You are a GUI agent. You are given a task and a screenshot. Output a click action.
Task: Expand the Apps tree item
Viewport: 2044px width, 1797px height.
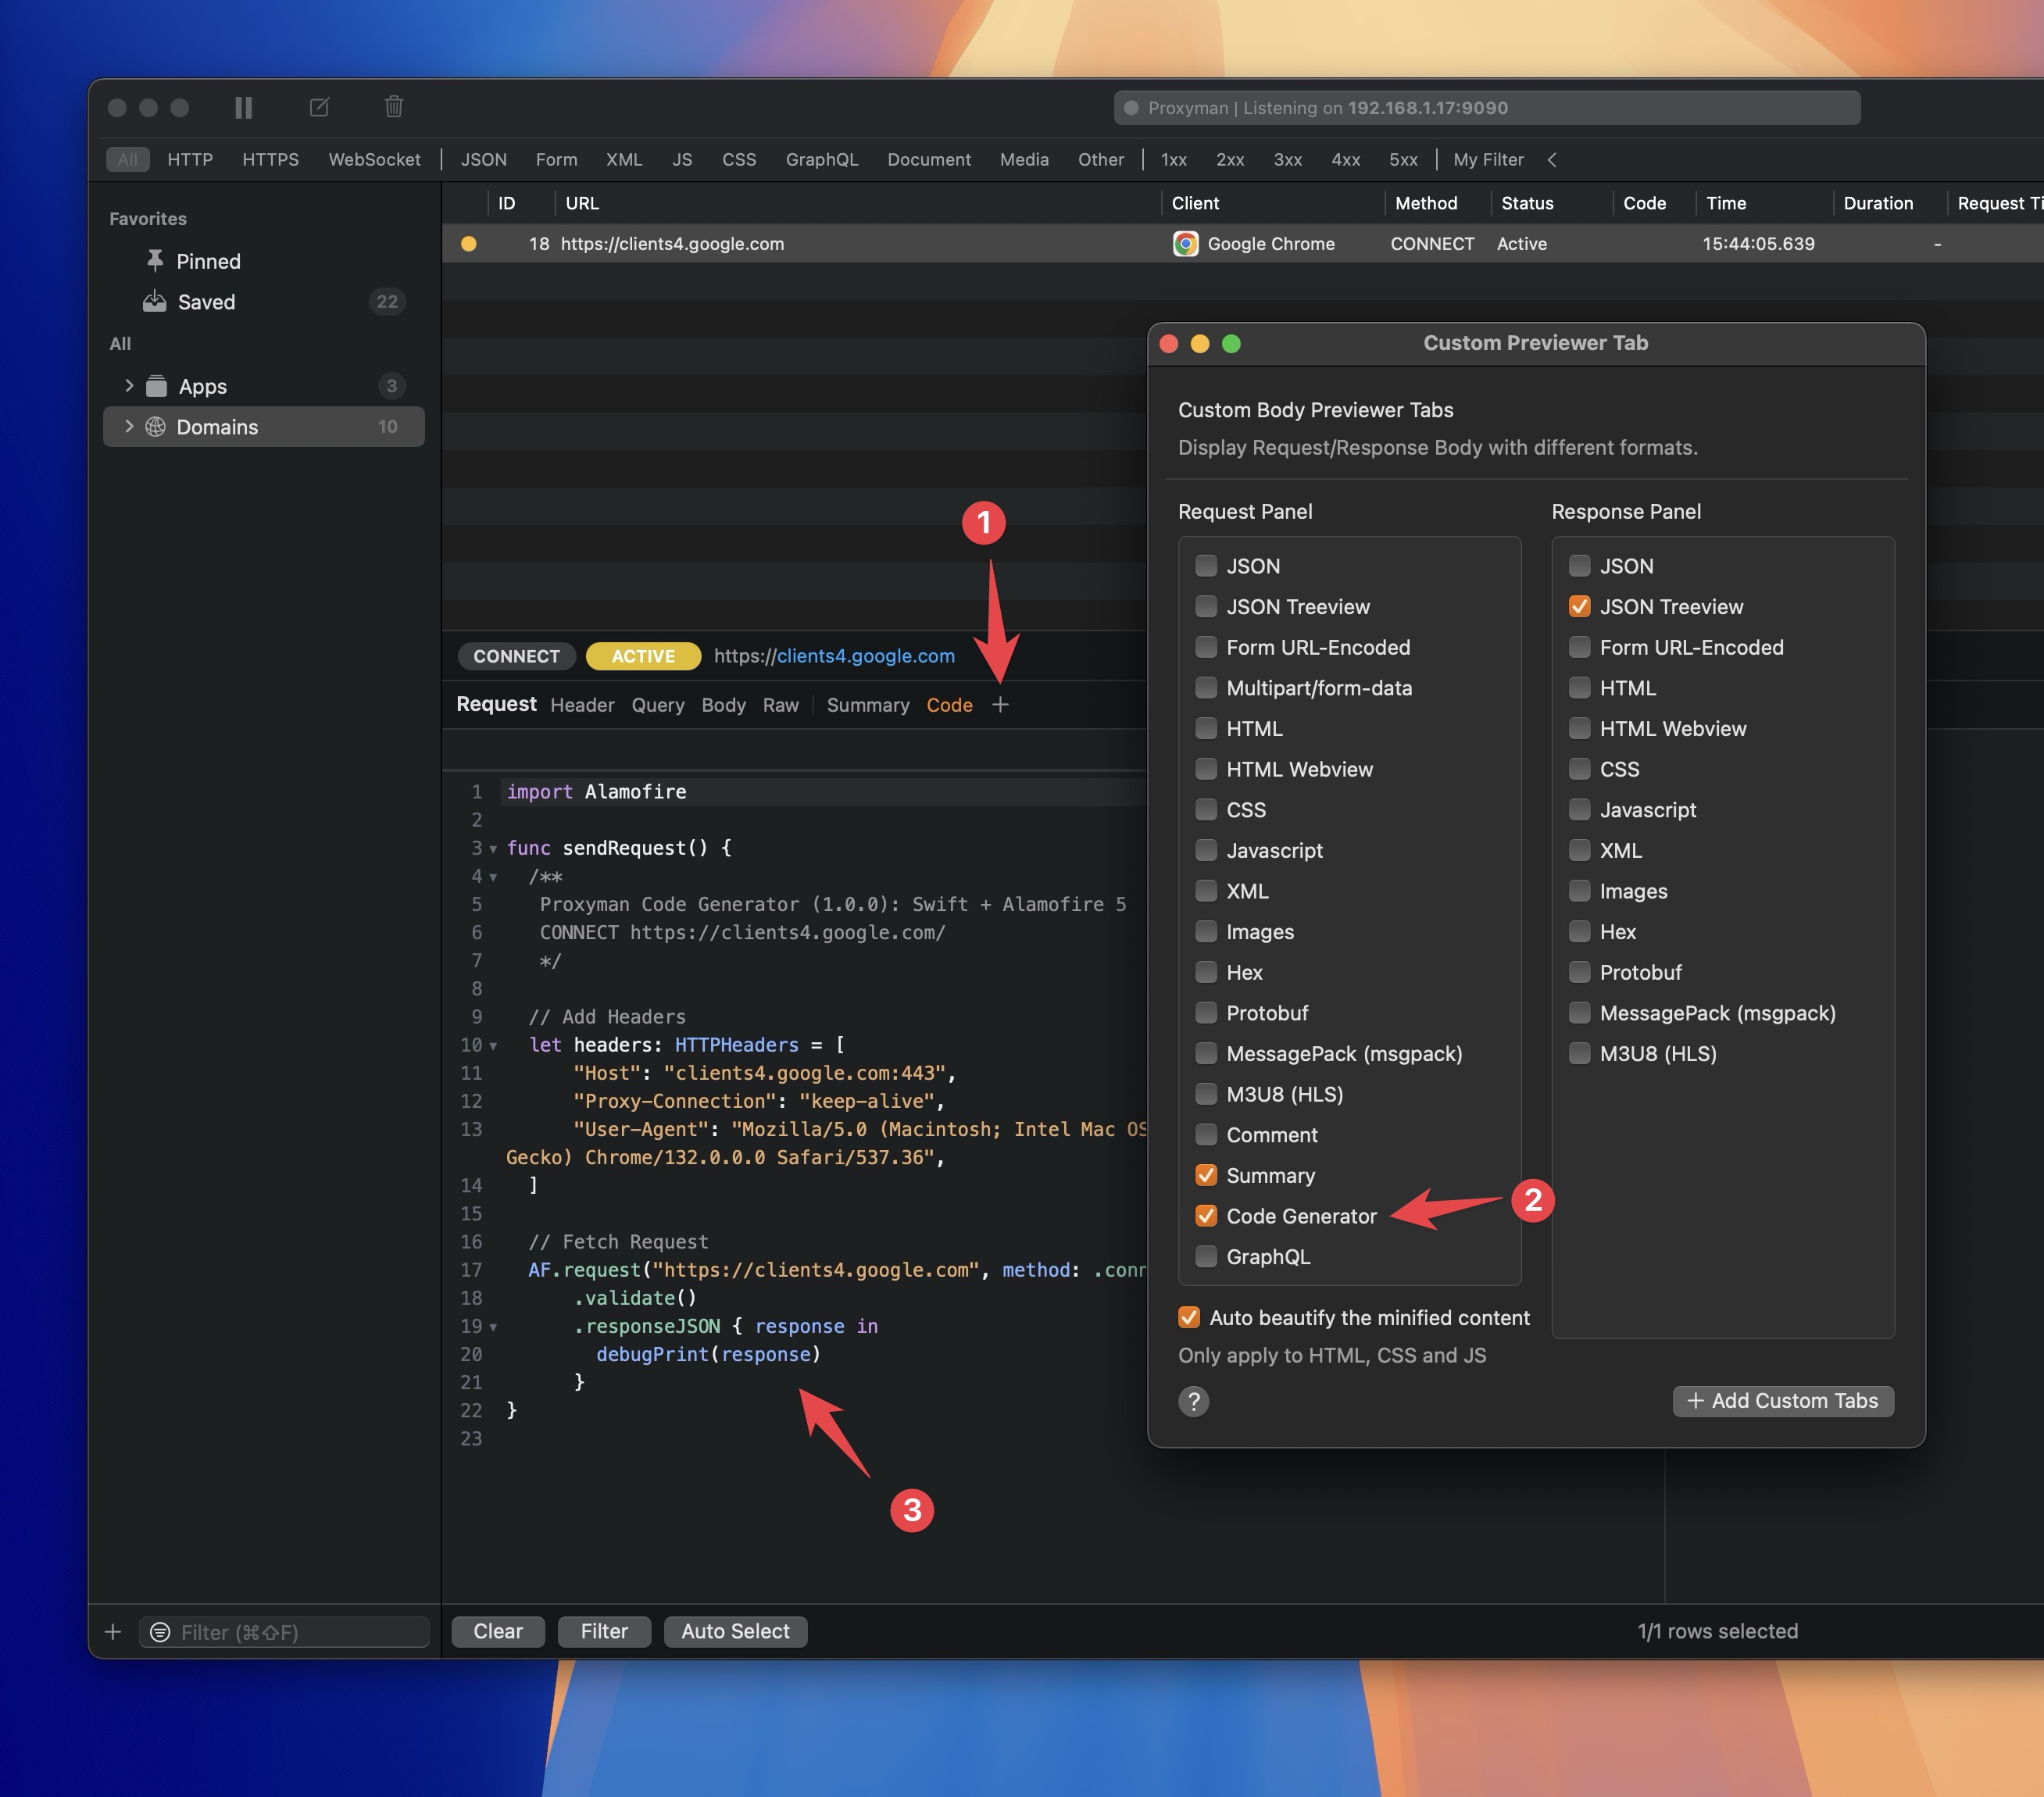click(x=129, y=385)
